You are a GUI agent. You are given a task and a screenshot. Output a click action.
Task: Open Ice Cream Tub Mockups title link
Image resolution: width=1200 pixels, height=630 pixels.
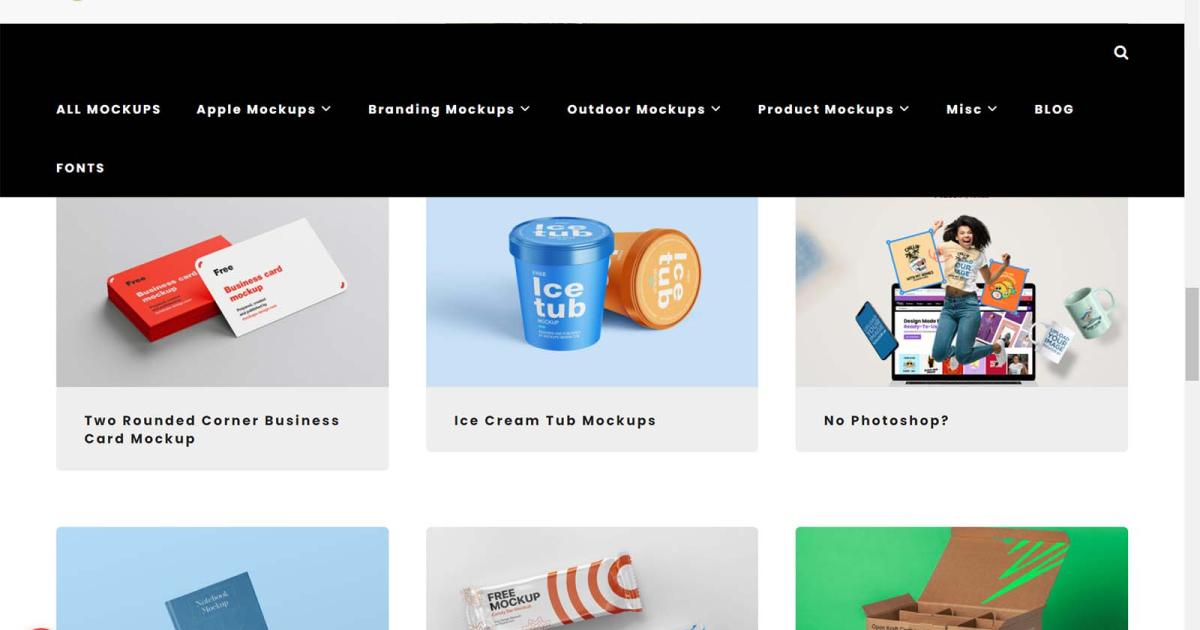(x=555, y=420)
